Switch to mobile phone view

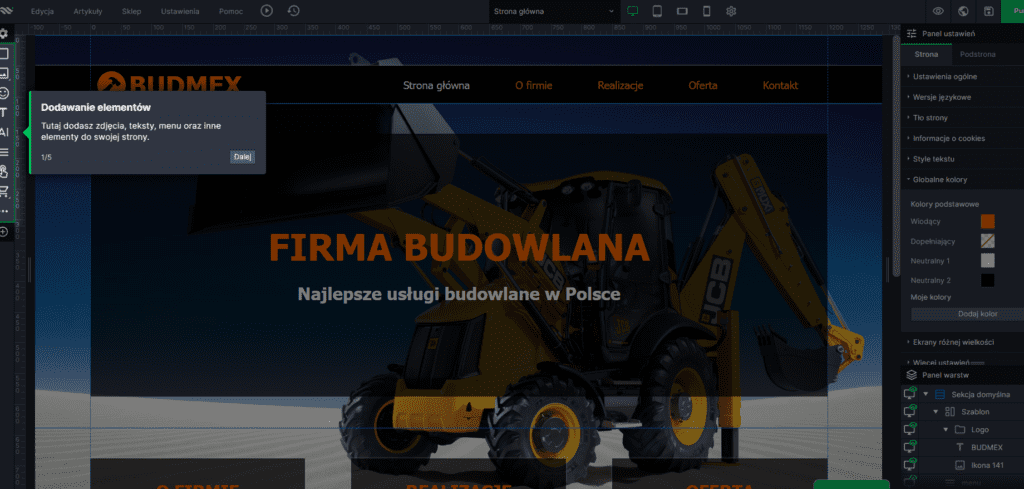coord(706,11)
